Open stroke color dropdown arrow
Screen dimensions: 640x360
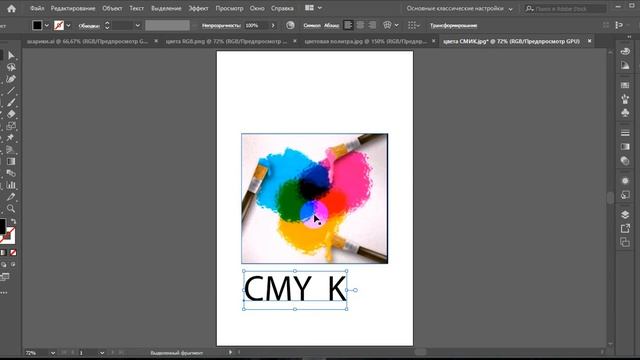click(x=68, y=25)
